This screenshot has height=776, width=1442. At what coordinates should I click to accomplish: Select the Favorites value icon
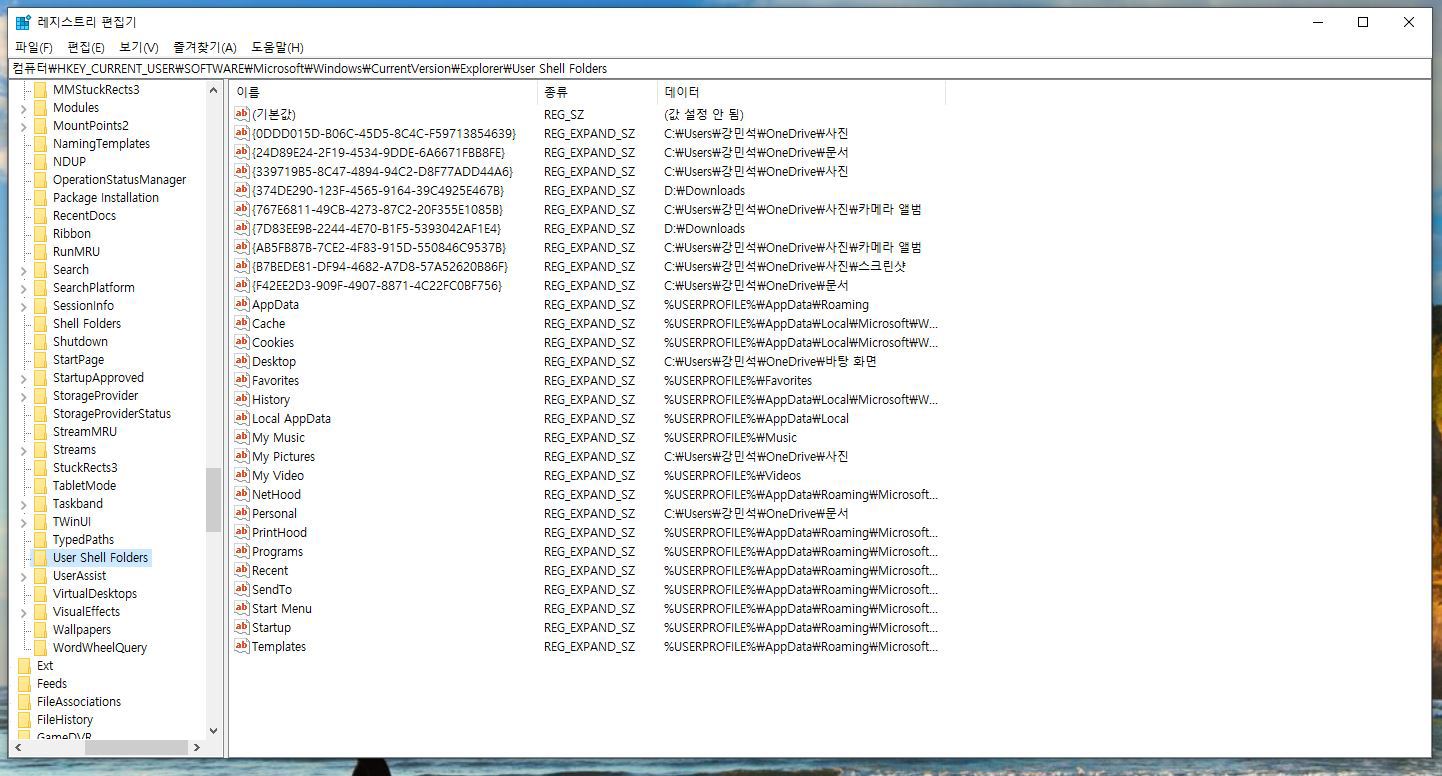[241, 380]
